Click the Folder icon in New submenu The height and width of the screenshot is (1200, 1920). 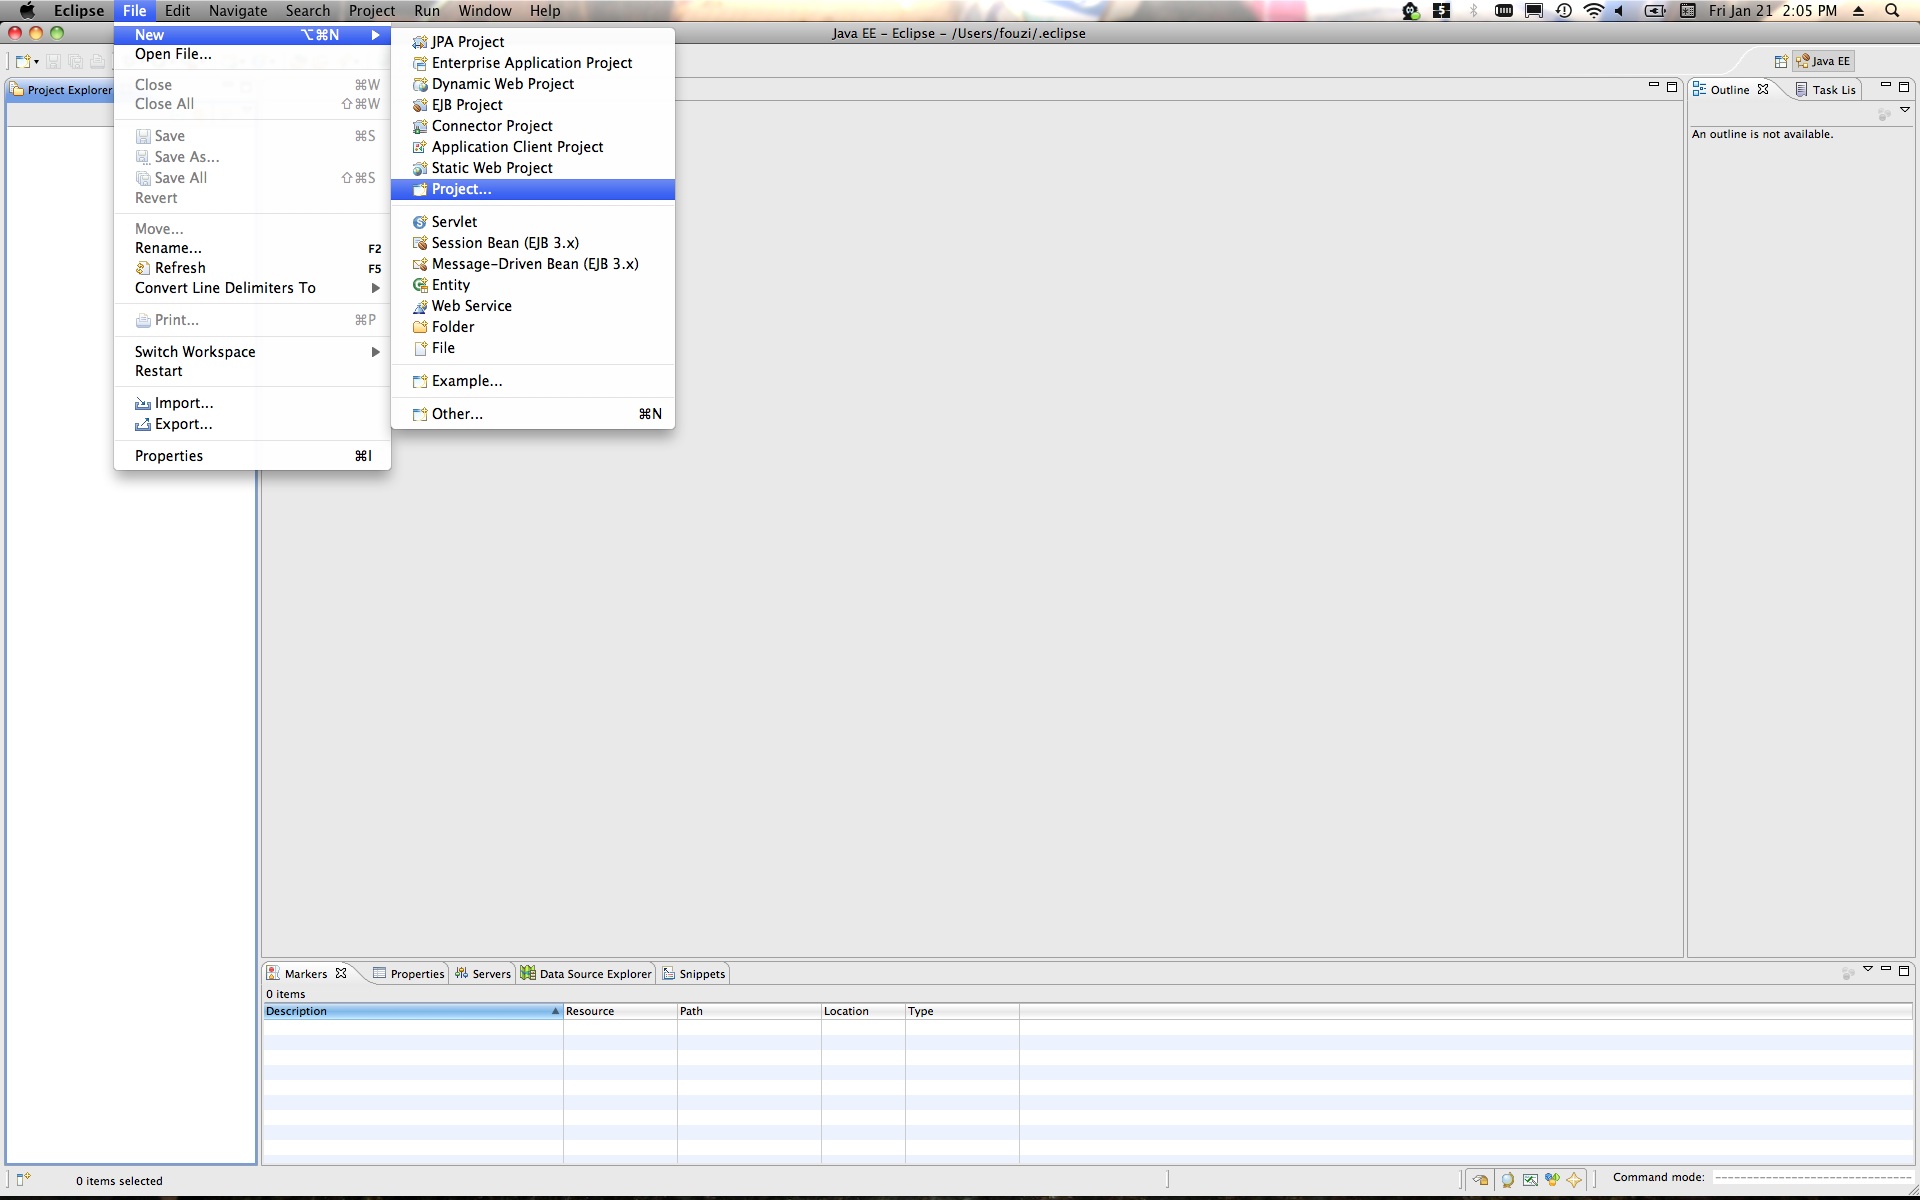click(x=420, y=327)
